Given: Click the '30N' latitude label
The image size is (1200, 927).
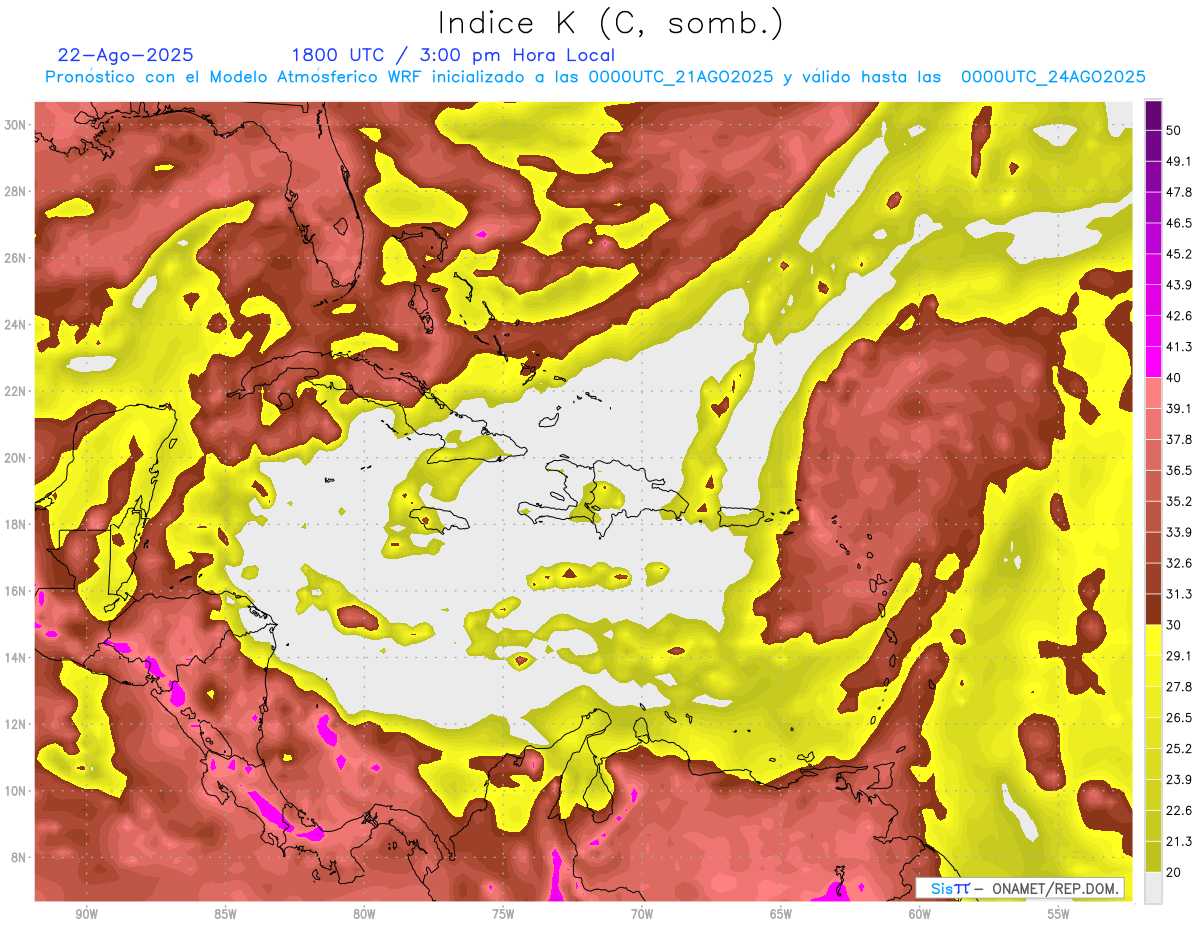Looking at the screenshot, I should click(16, 125).
